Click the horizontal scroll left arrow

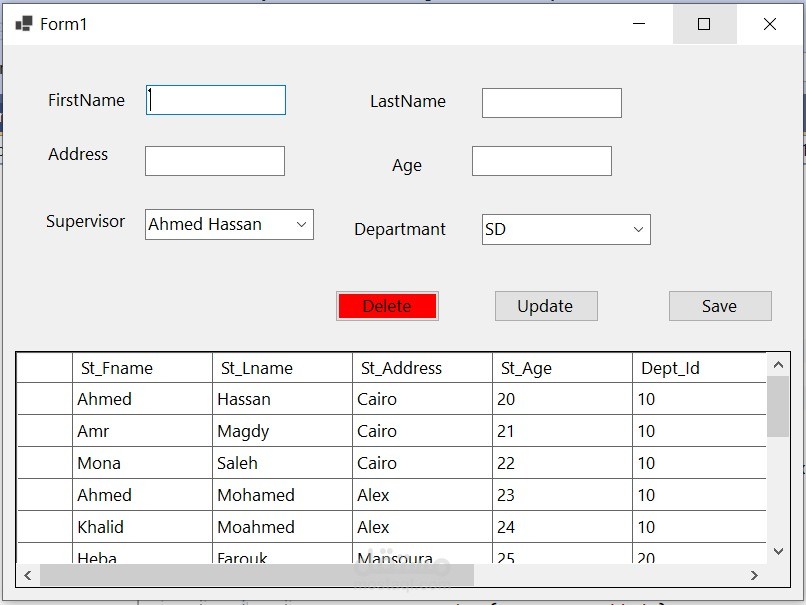point(28,575)
